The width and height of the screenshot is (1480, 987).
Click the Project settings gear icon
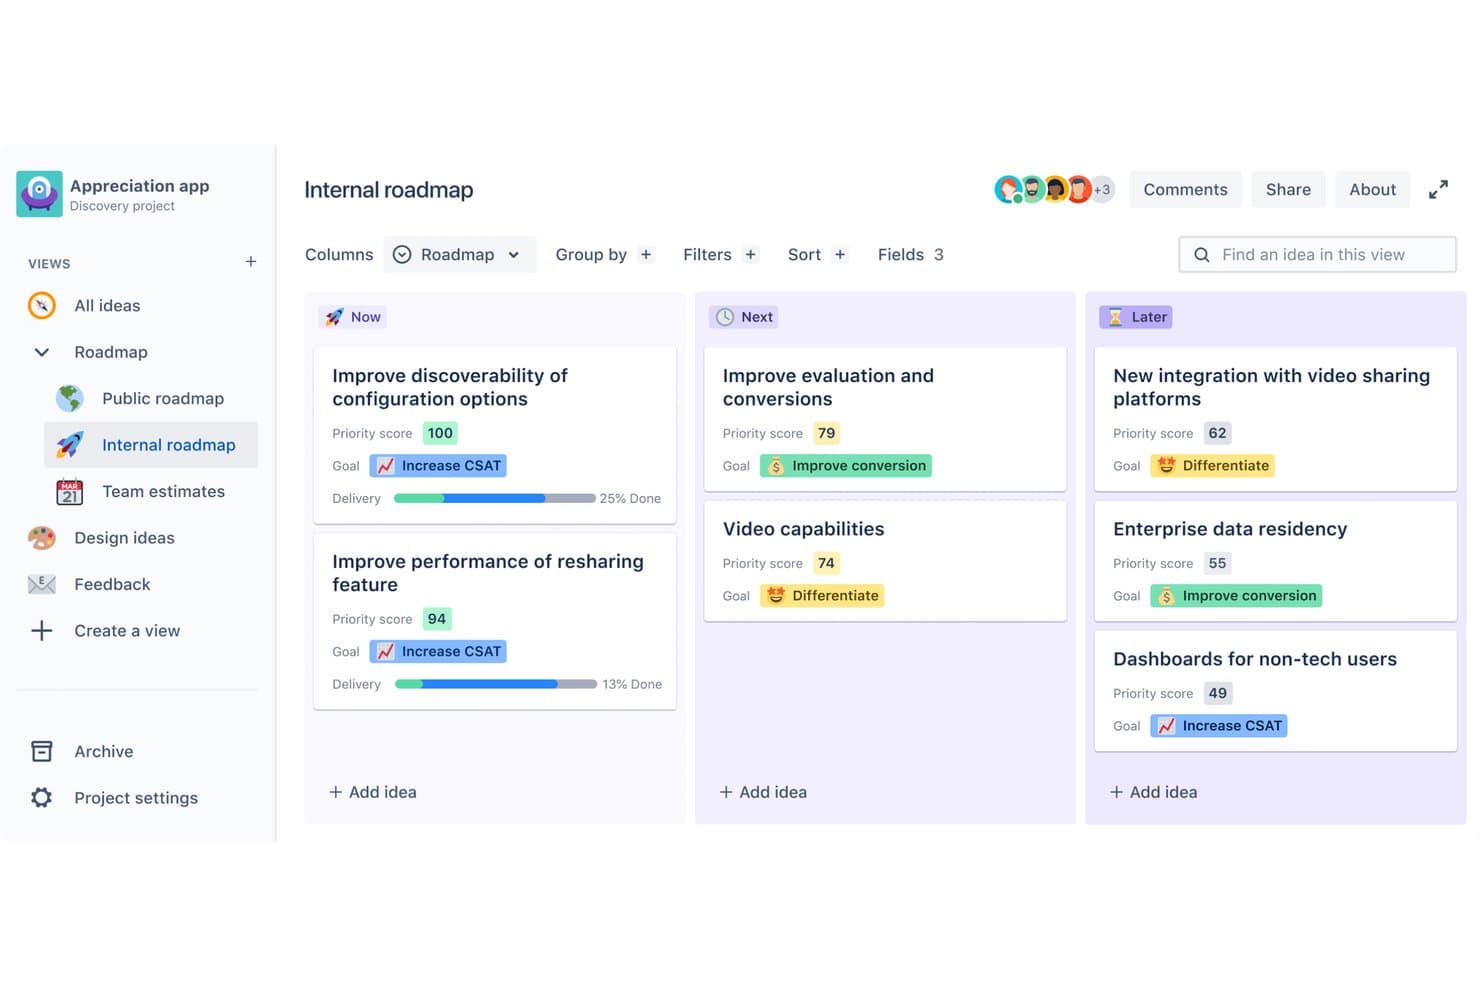[42, 797]
